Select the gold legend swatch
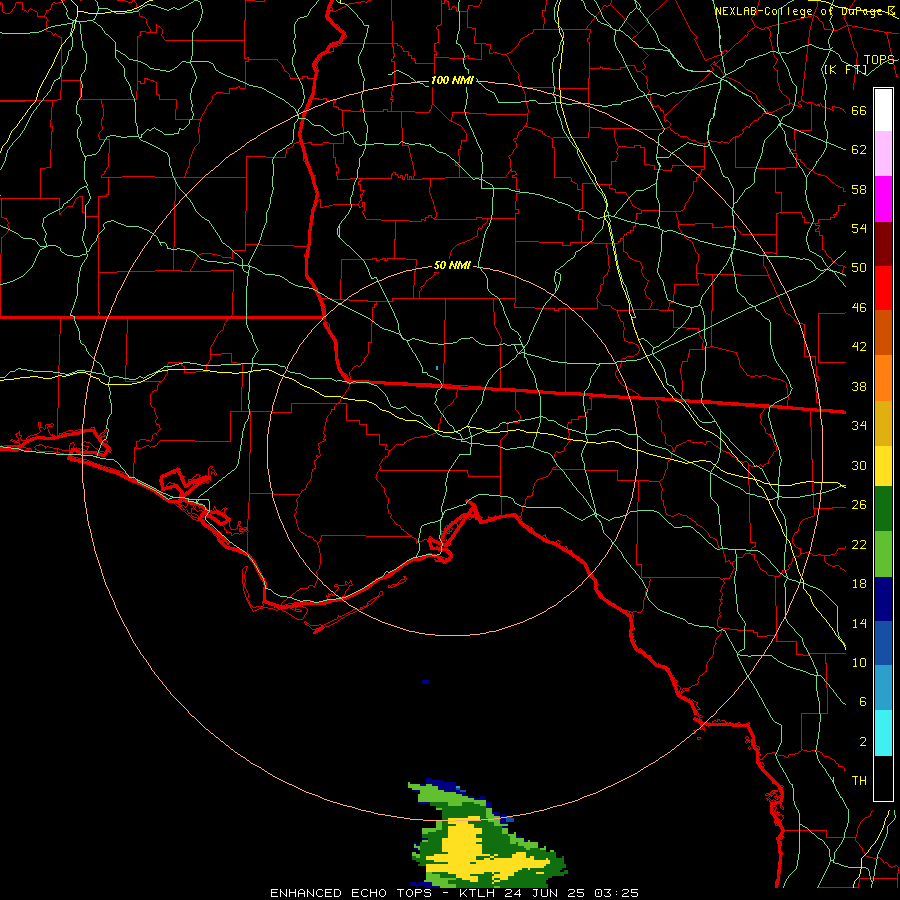Viewport: 900px width, 900px height. click(883, 423)
